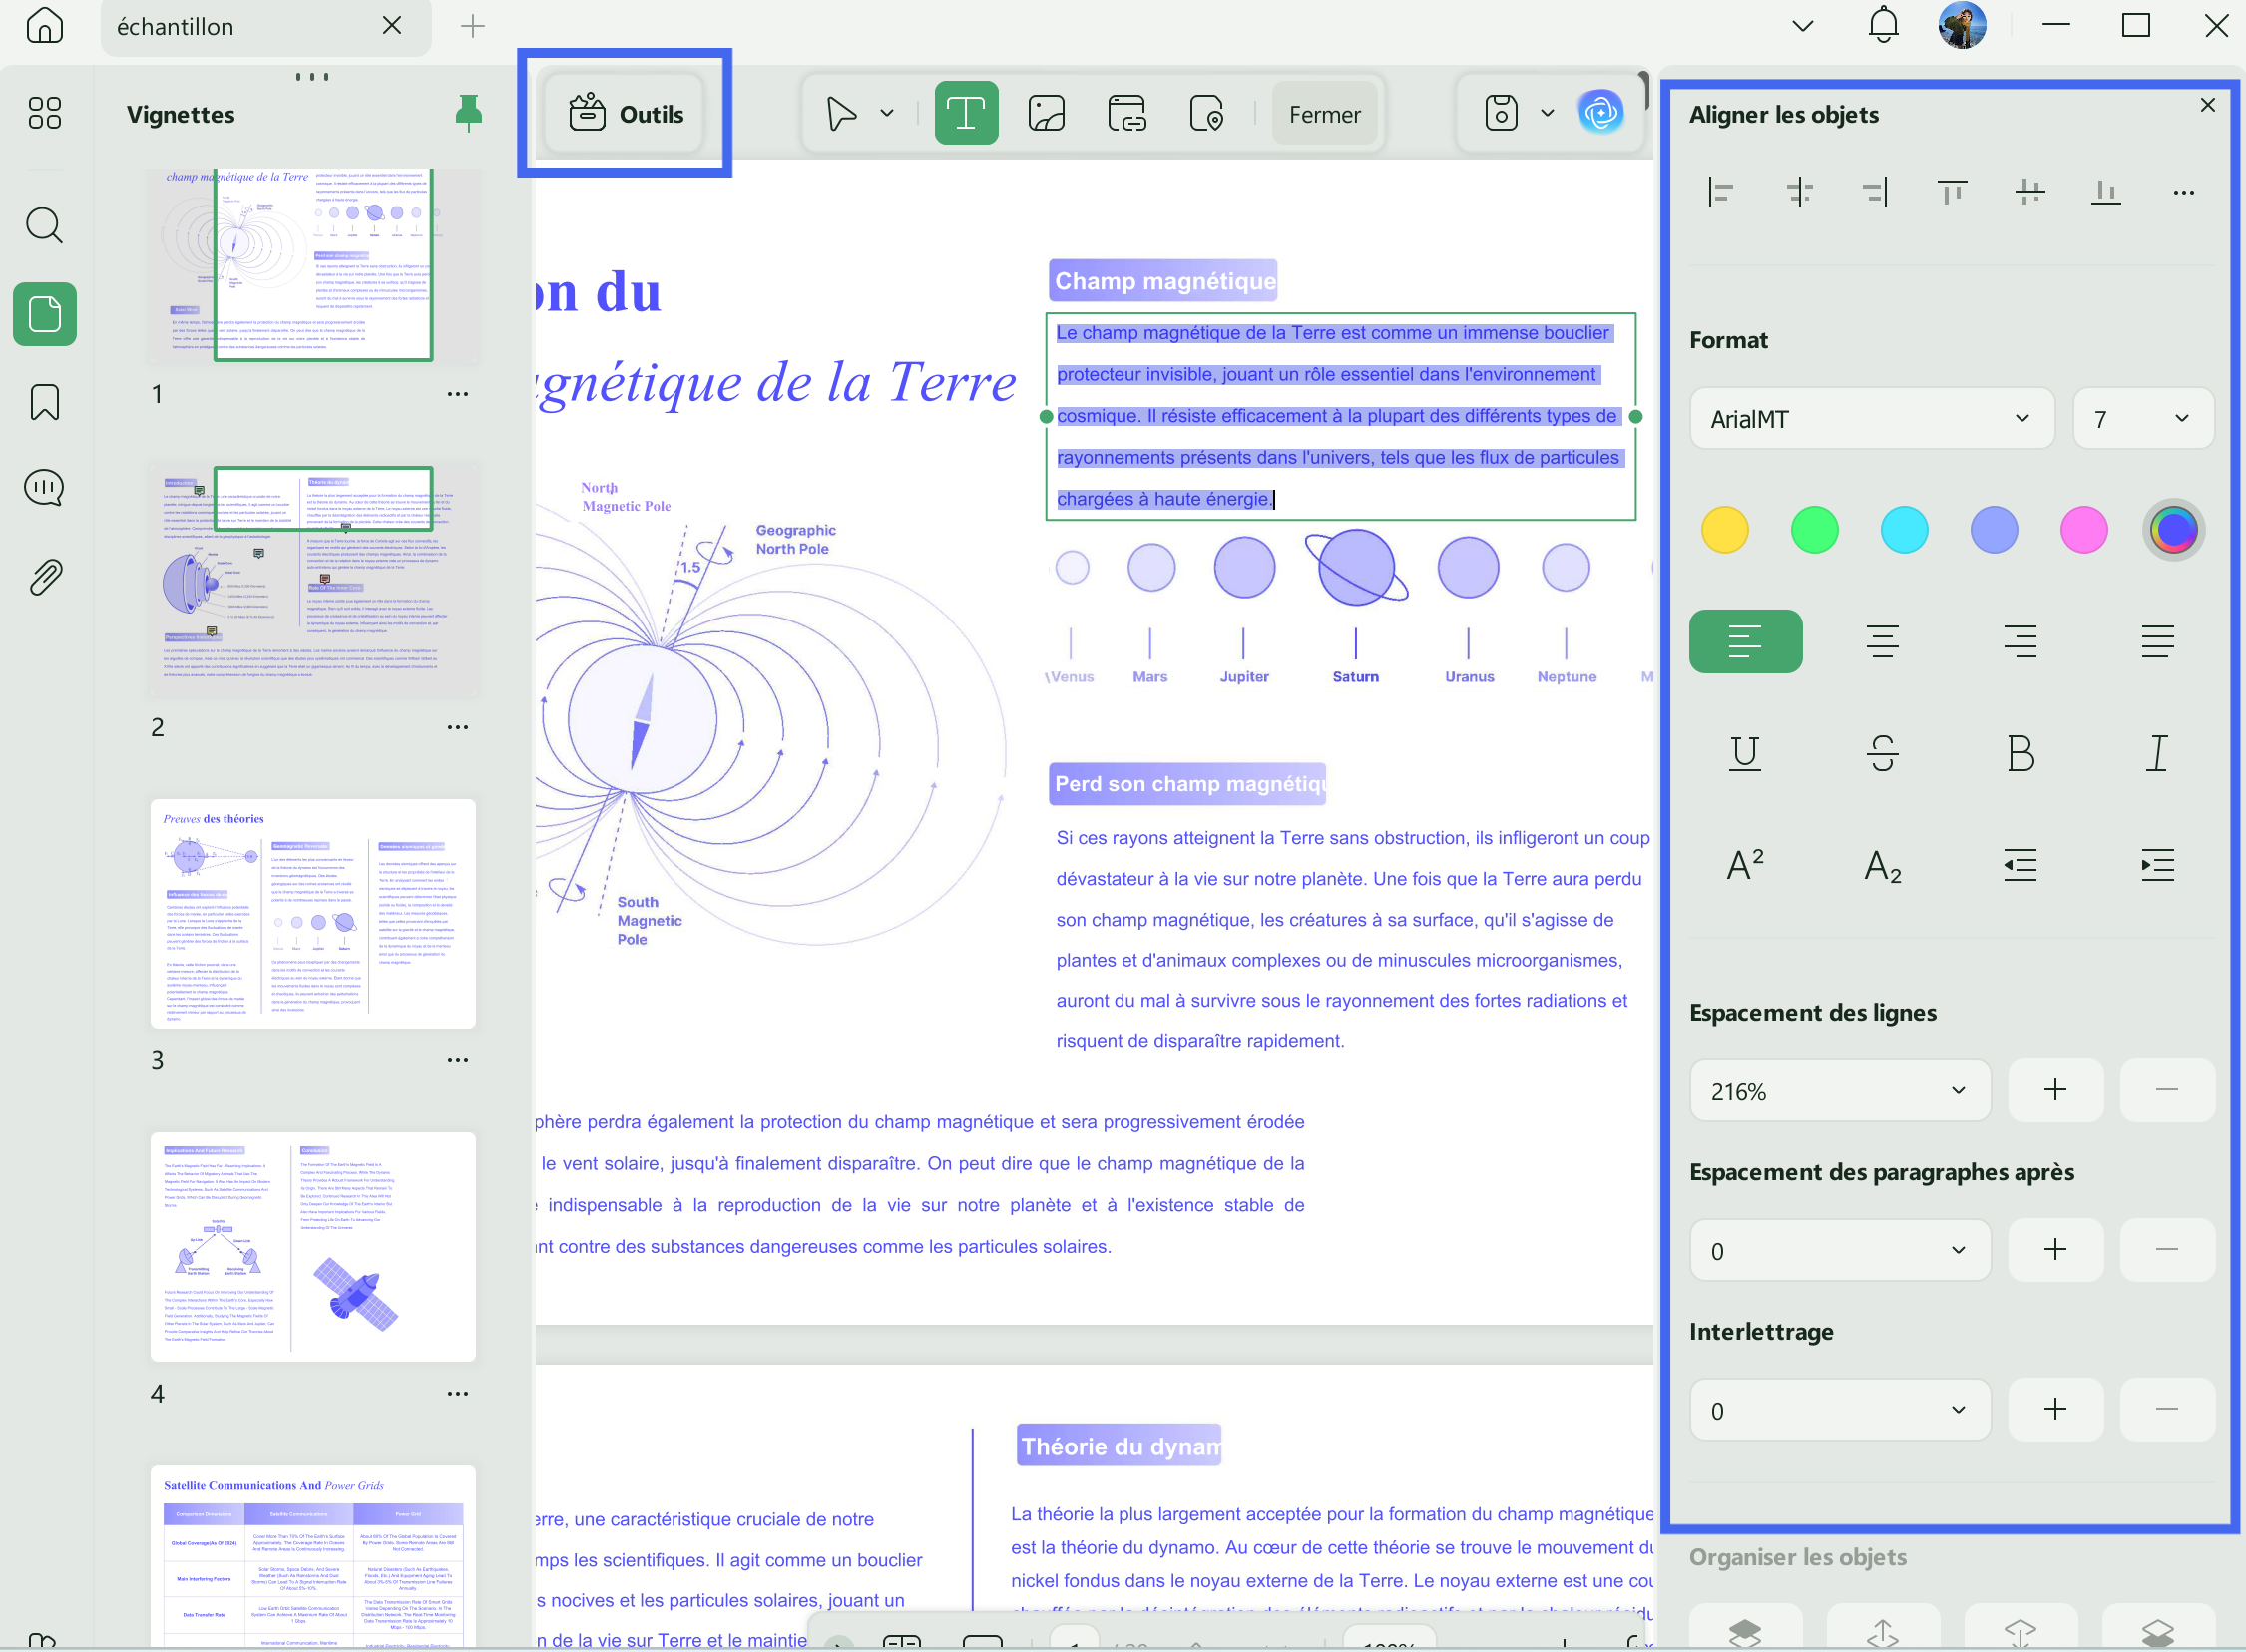2246x1652 pixels.
Task: Close the Aligner les objets panel
Action: (2208, 105)
